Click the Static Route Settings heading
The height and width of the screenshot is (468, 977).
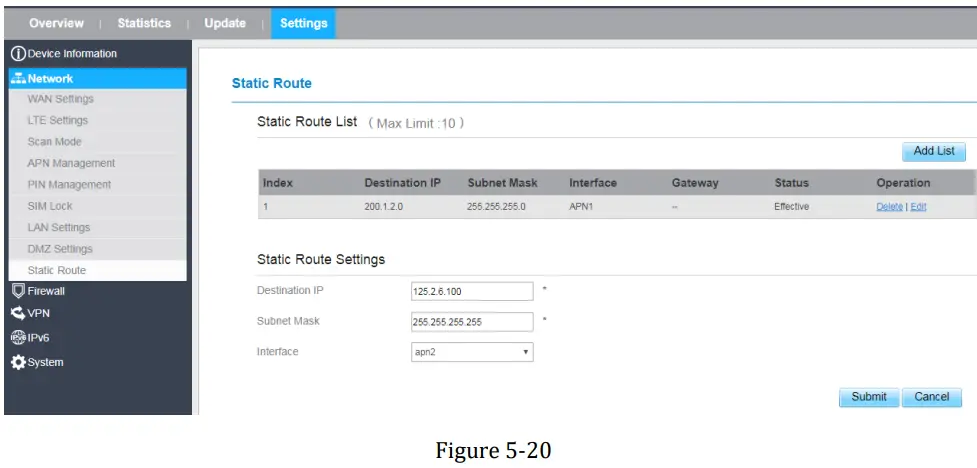tap(321, 259)
